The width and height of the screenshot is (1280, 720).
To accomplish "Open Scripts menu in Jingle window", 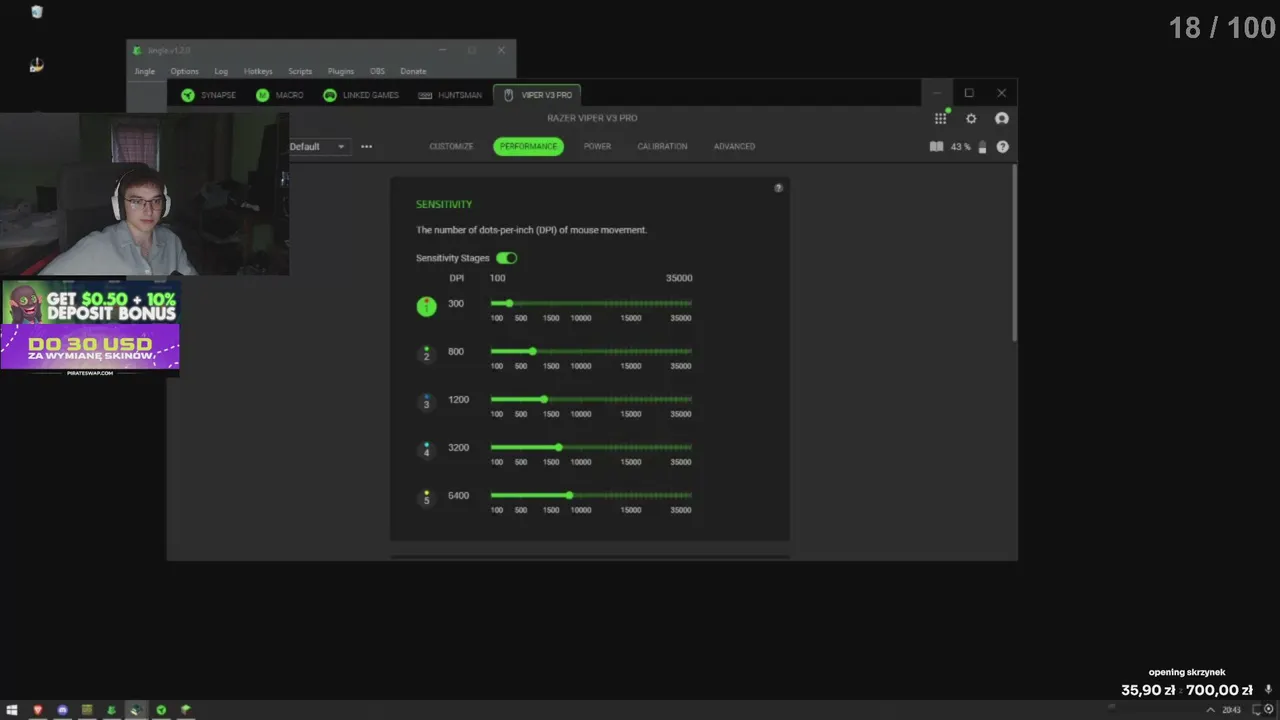I will coord(300,72).
